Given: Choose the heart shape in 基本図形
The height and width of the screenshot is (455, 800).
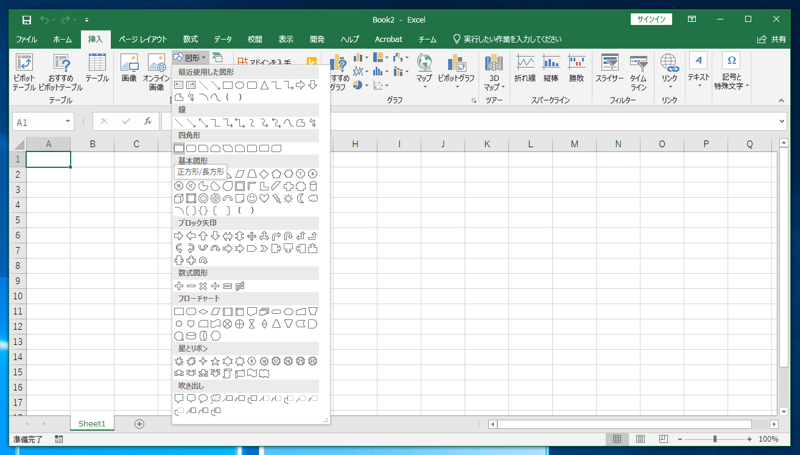Looking at the screenshot, I should [x=264, y=198].
